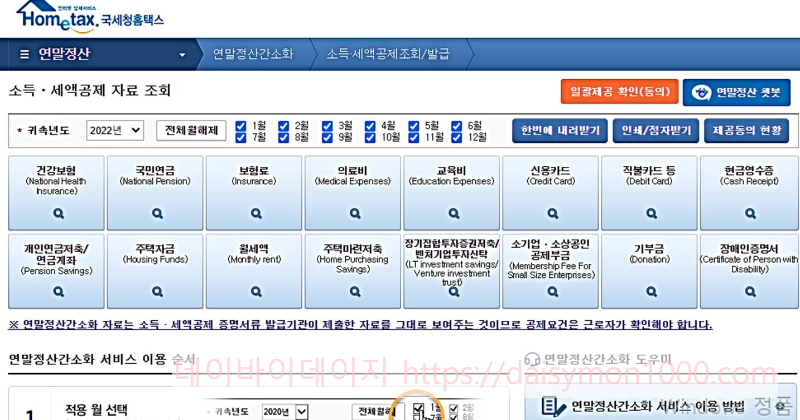
Task: Select 연말정산간소화 breadcrumb tab
Action: point(253,54)
